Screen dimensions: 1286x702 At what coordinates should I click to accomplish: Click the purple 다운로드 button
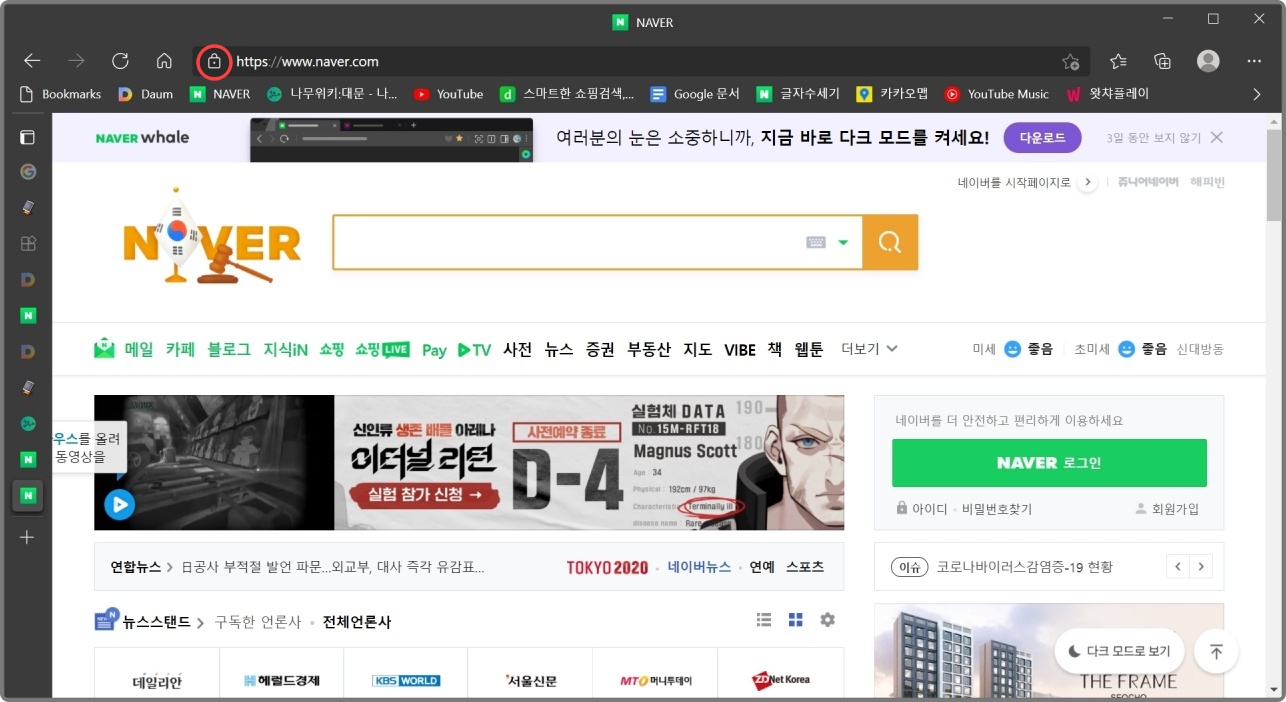[x=1042, y=137]
